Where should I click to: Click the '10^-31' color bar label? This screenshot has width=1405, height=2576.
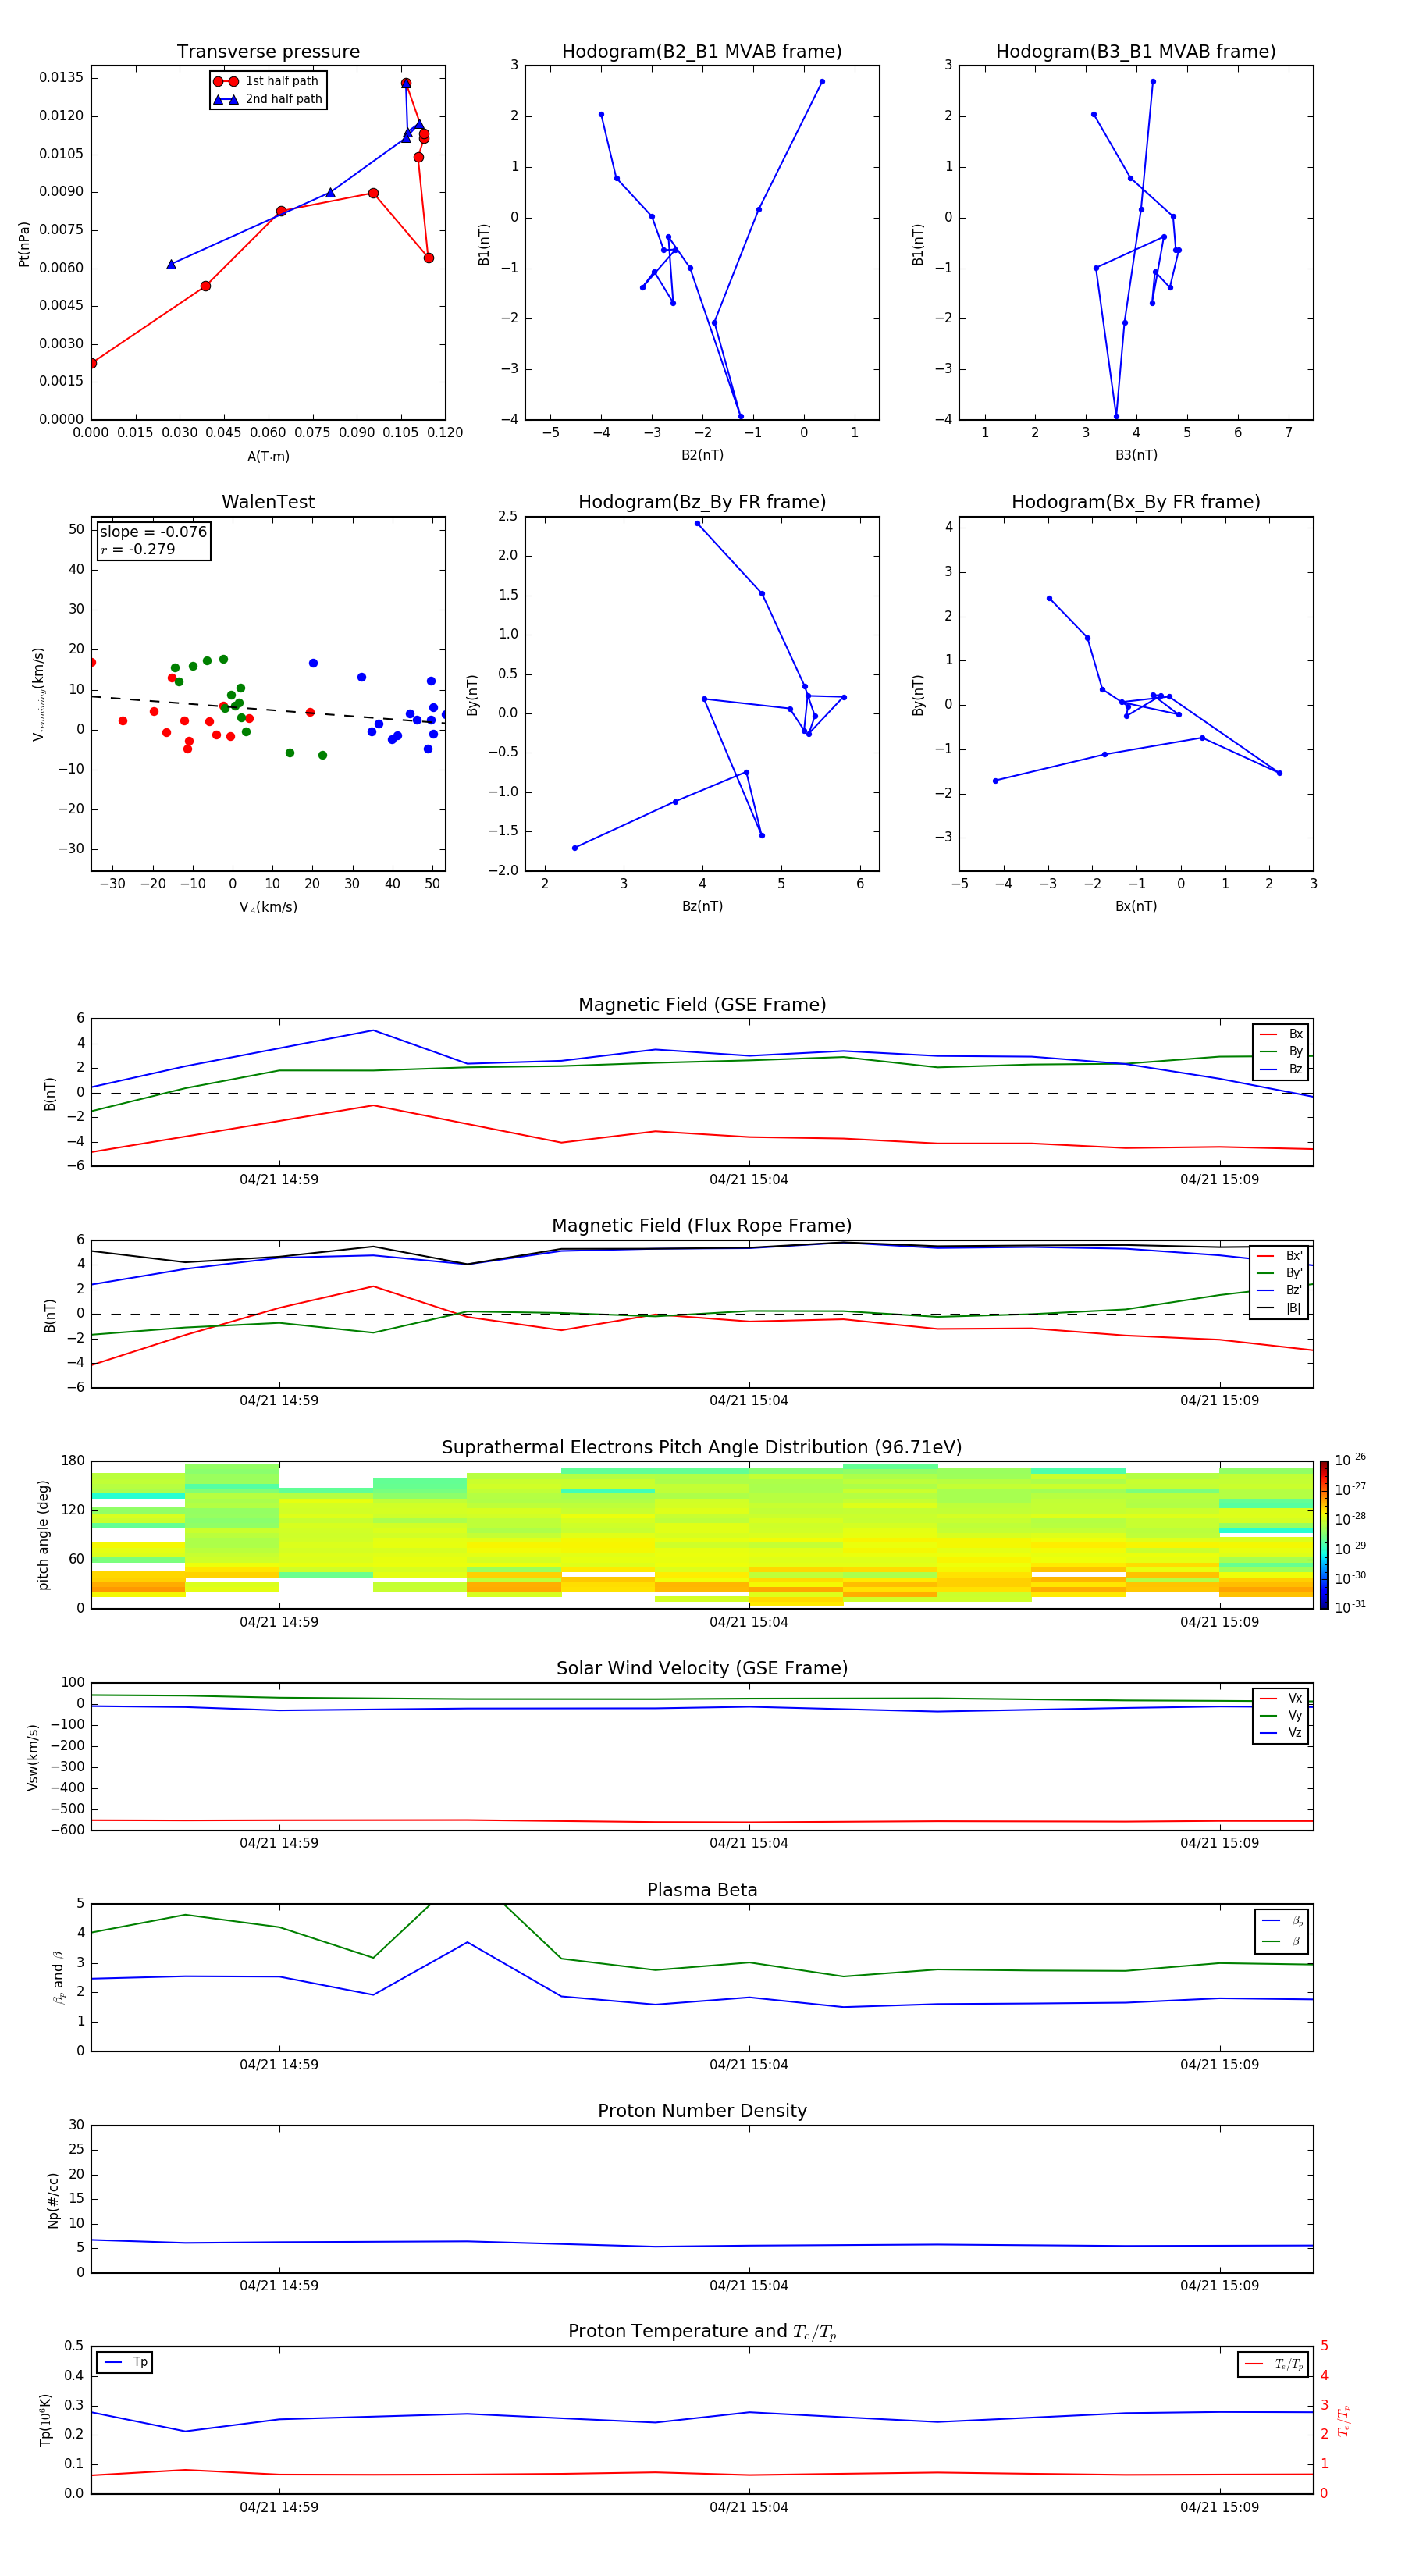tap(1350, 1607)
